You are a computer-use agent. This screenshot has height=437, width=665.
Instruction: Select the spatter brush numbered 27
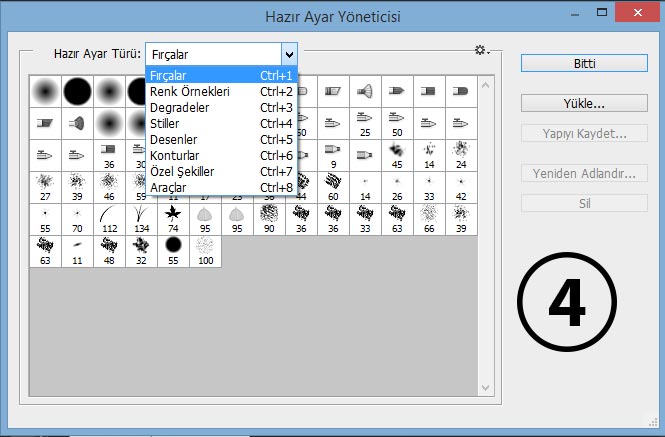(x=45, y=188)
